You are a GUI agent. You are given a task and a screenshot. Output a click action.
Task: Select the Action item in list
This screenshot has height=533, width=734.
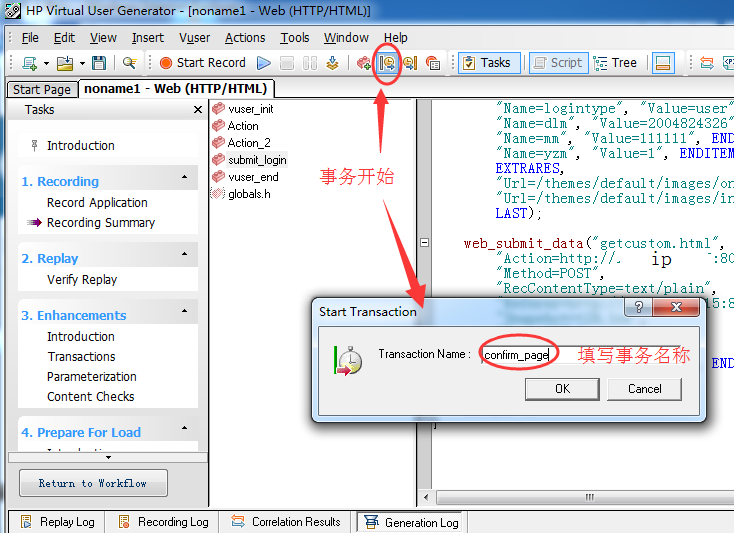[235, 126]
